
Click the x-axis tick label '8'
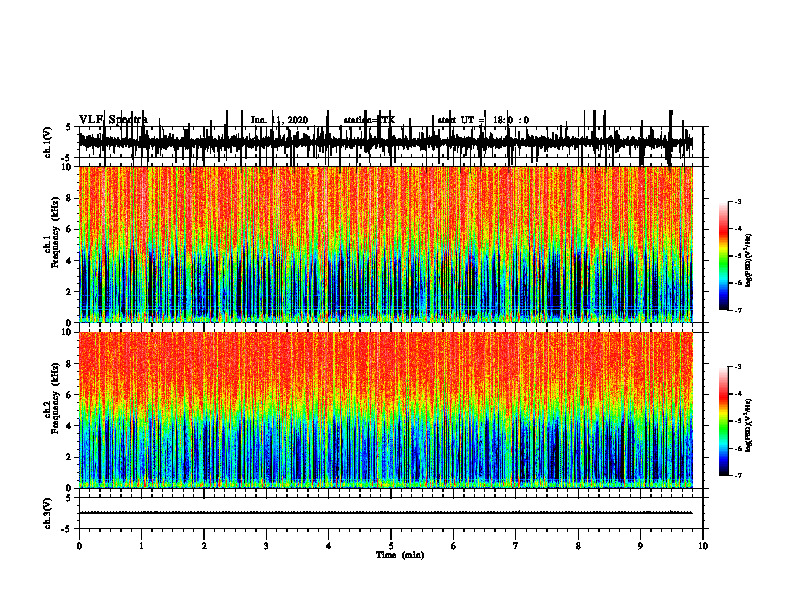(x=578, y=546)
